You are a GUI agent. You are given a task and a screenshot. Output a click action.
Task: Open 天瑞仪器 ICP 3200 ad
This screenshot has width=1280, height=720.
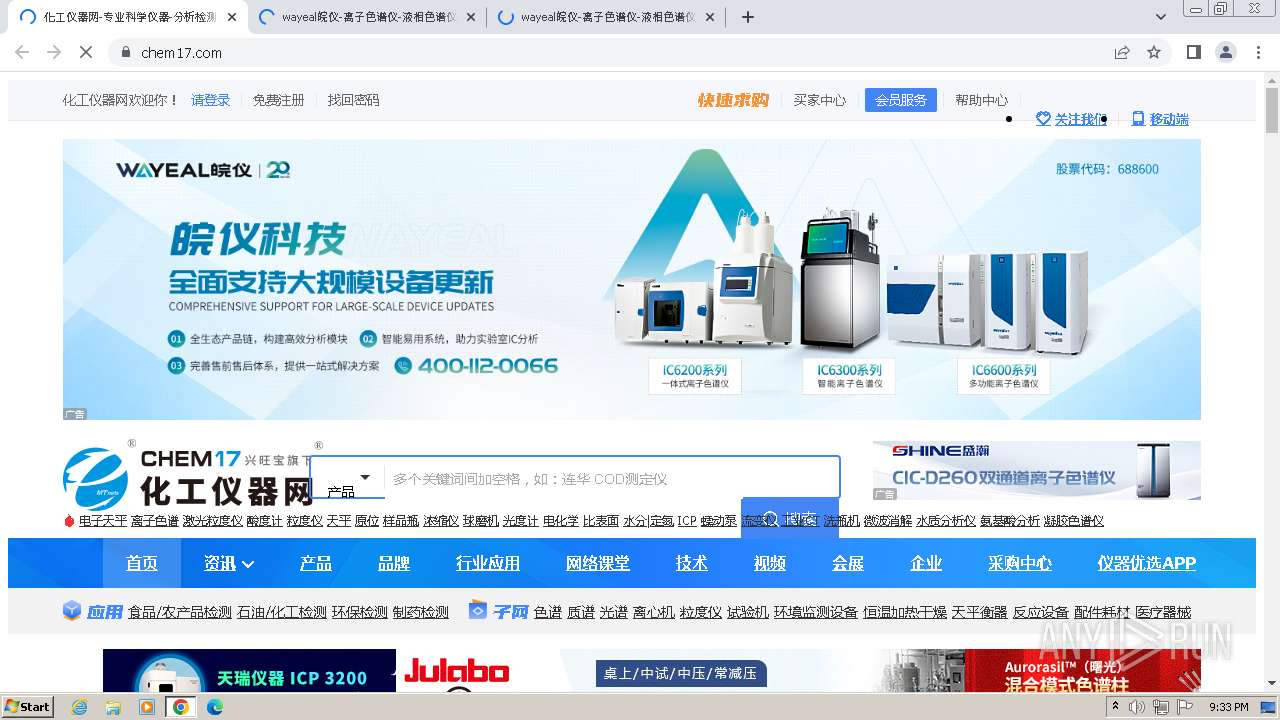249,670
